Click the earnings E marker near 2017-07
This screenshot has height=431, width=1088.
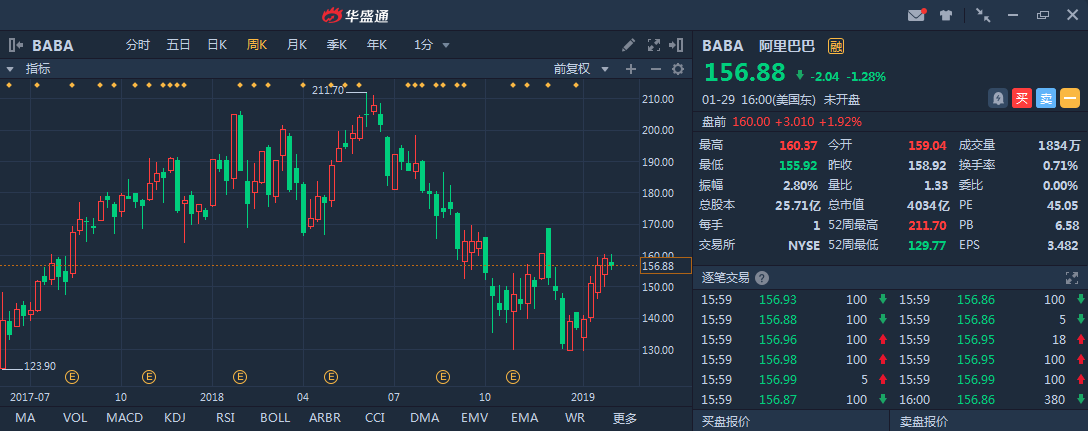pyautogui.click(x=72, y=377)
